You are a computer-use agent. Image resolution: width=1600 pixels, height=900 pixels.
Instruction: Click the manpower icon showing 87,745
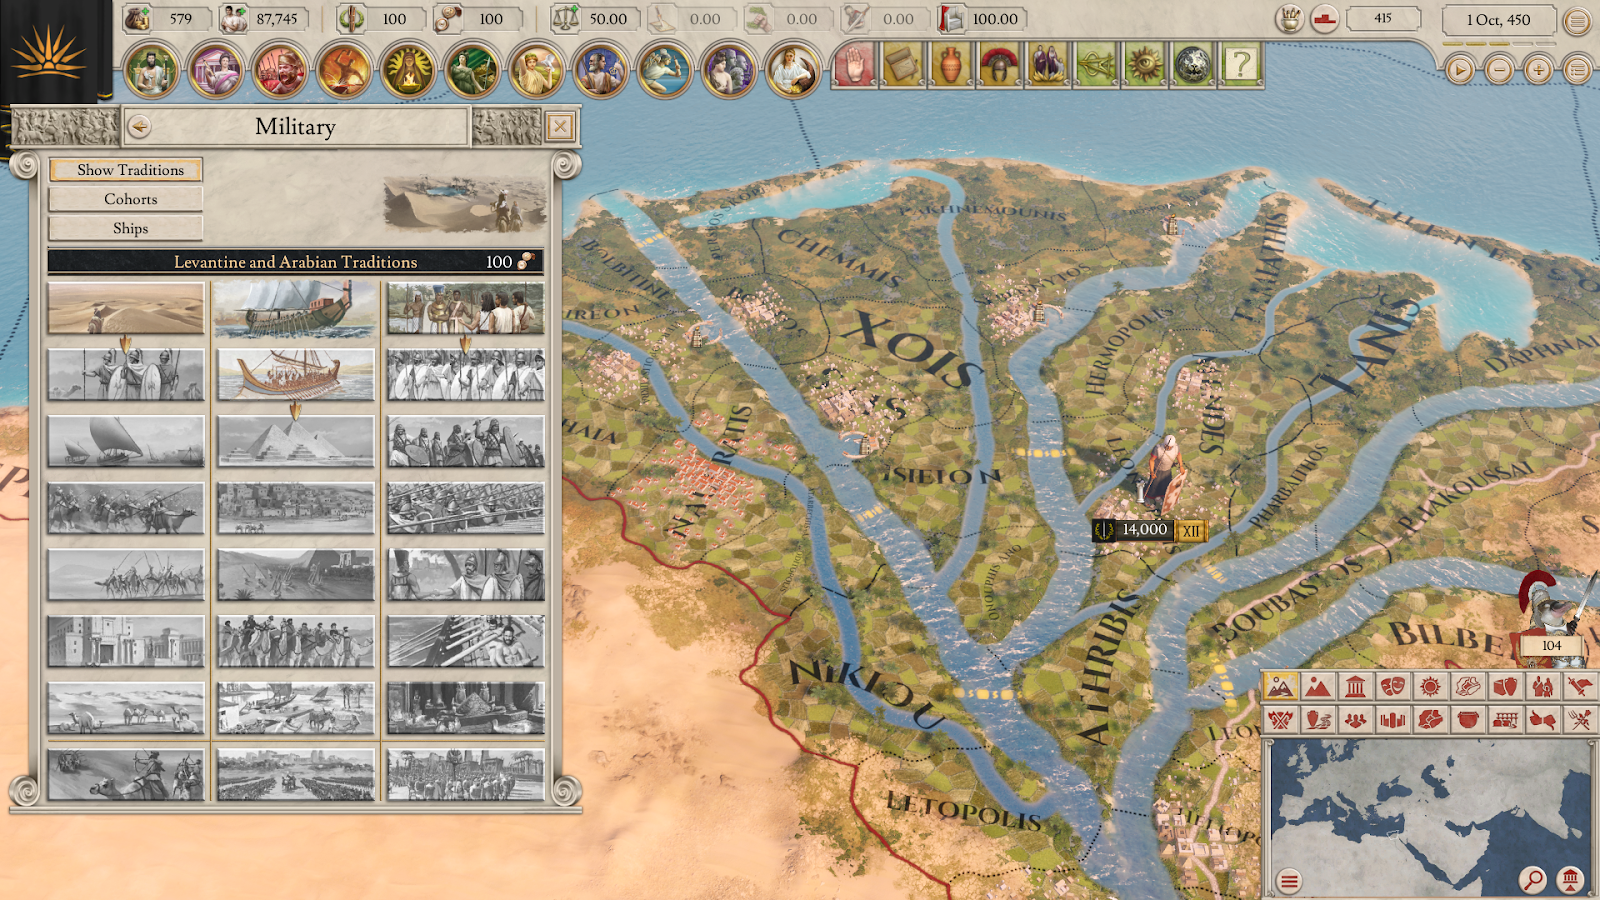click(x=234, y=18)
